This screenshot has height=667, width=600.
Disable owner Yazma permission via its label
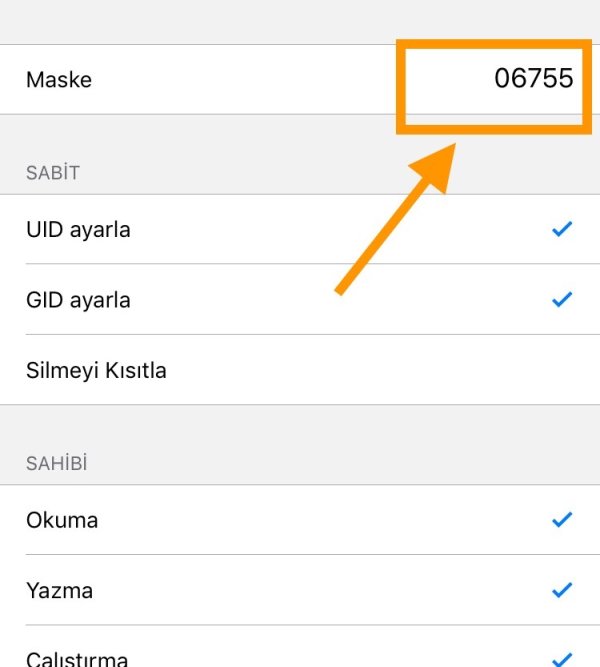[60, 590]
